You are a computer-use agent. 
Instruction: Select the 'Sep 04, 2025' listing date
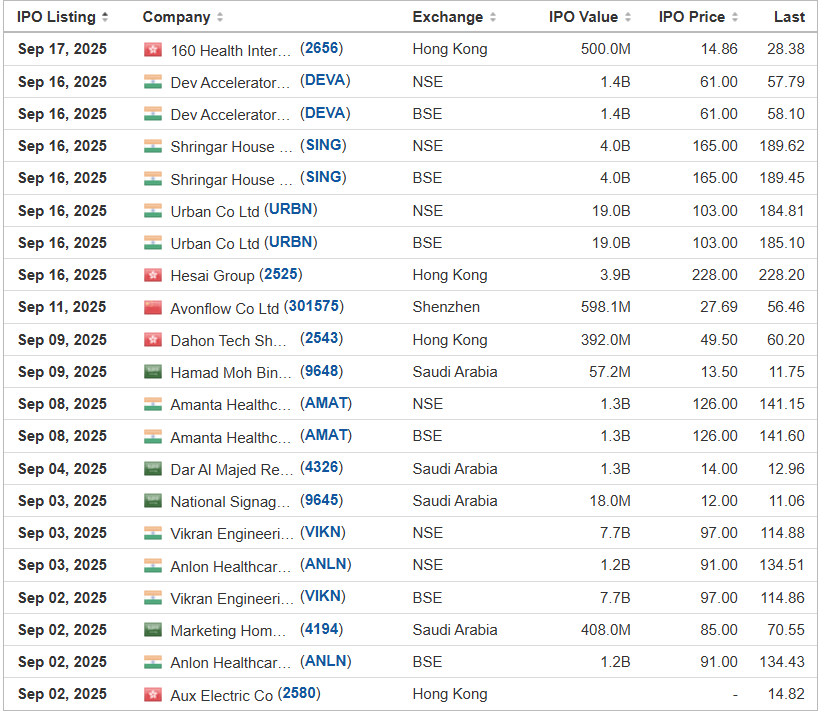coord(62,469)
